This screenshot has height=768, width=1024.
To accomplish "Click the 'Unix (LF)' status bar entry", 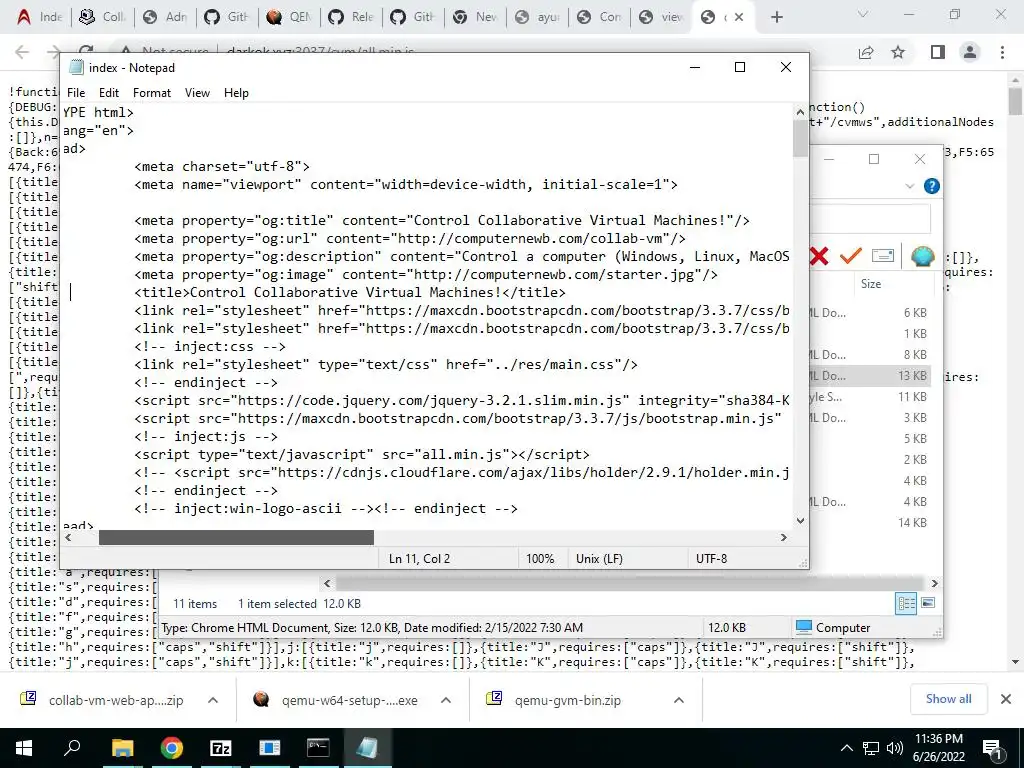I will 599,558.
